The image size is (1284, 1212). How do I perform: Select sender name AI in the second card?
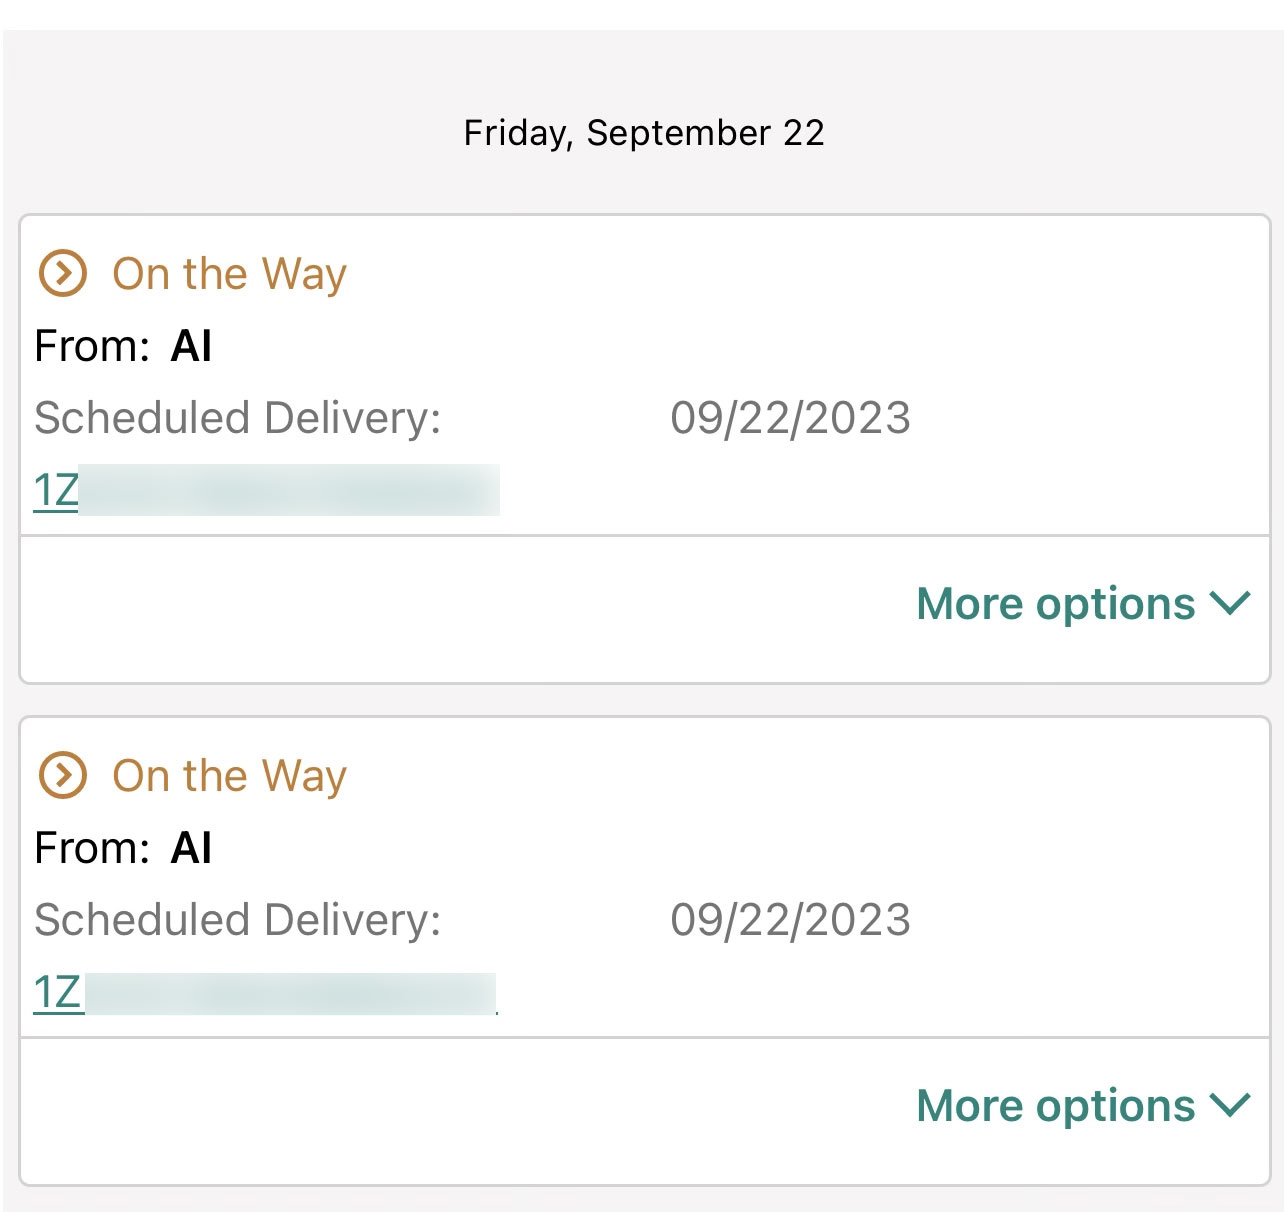click(x=191, y=849)
